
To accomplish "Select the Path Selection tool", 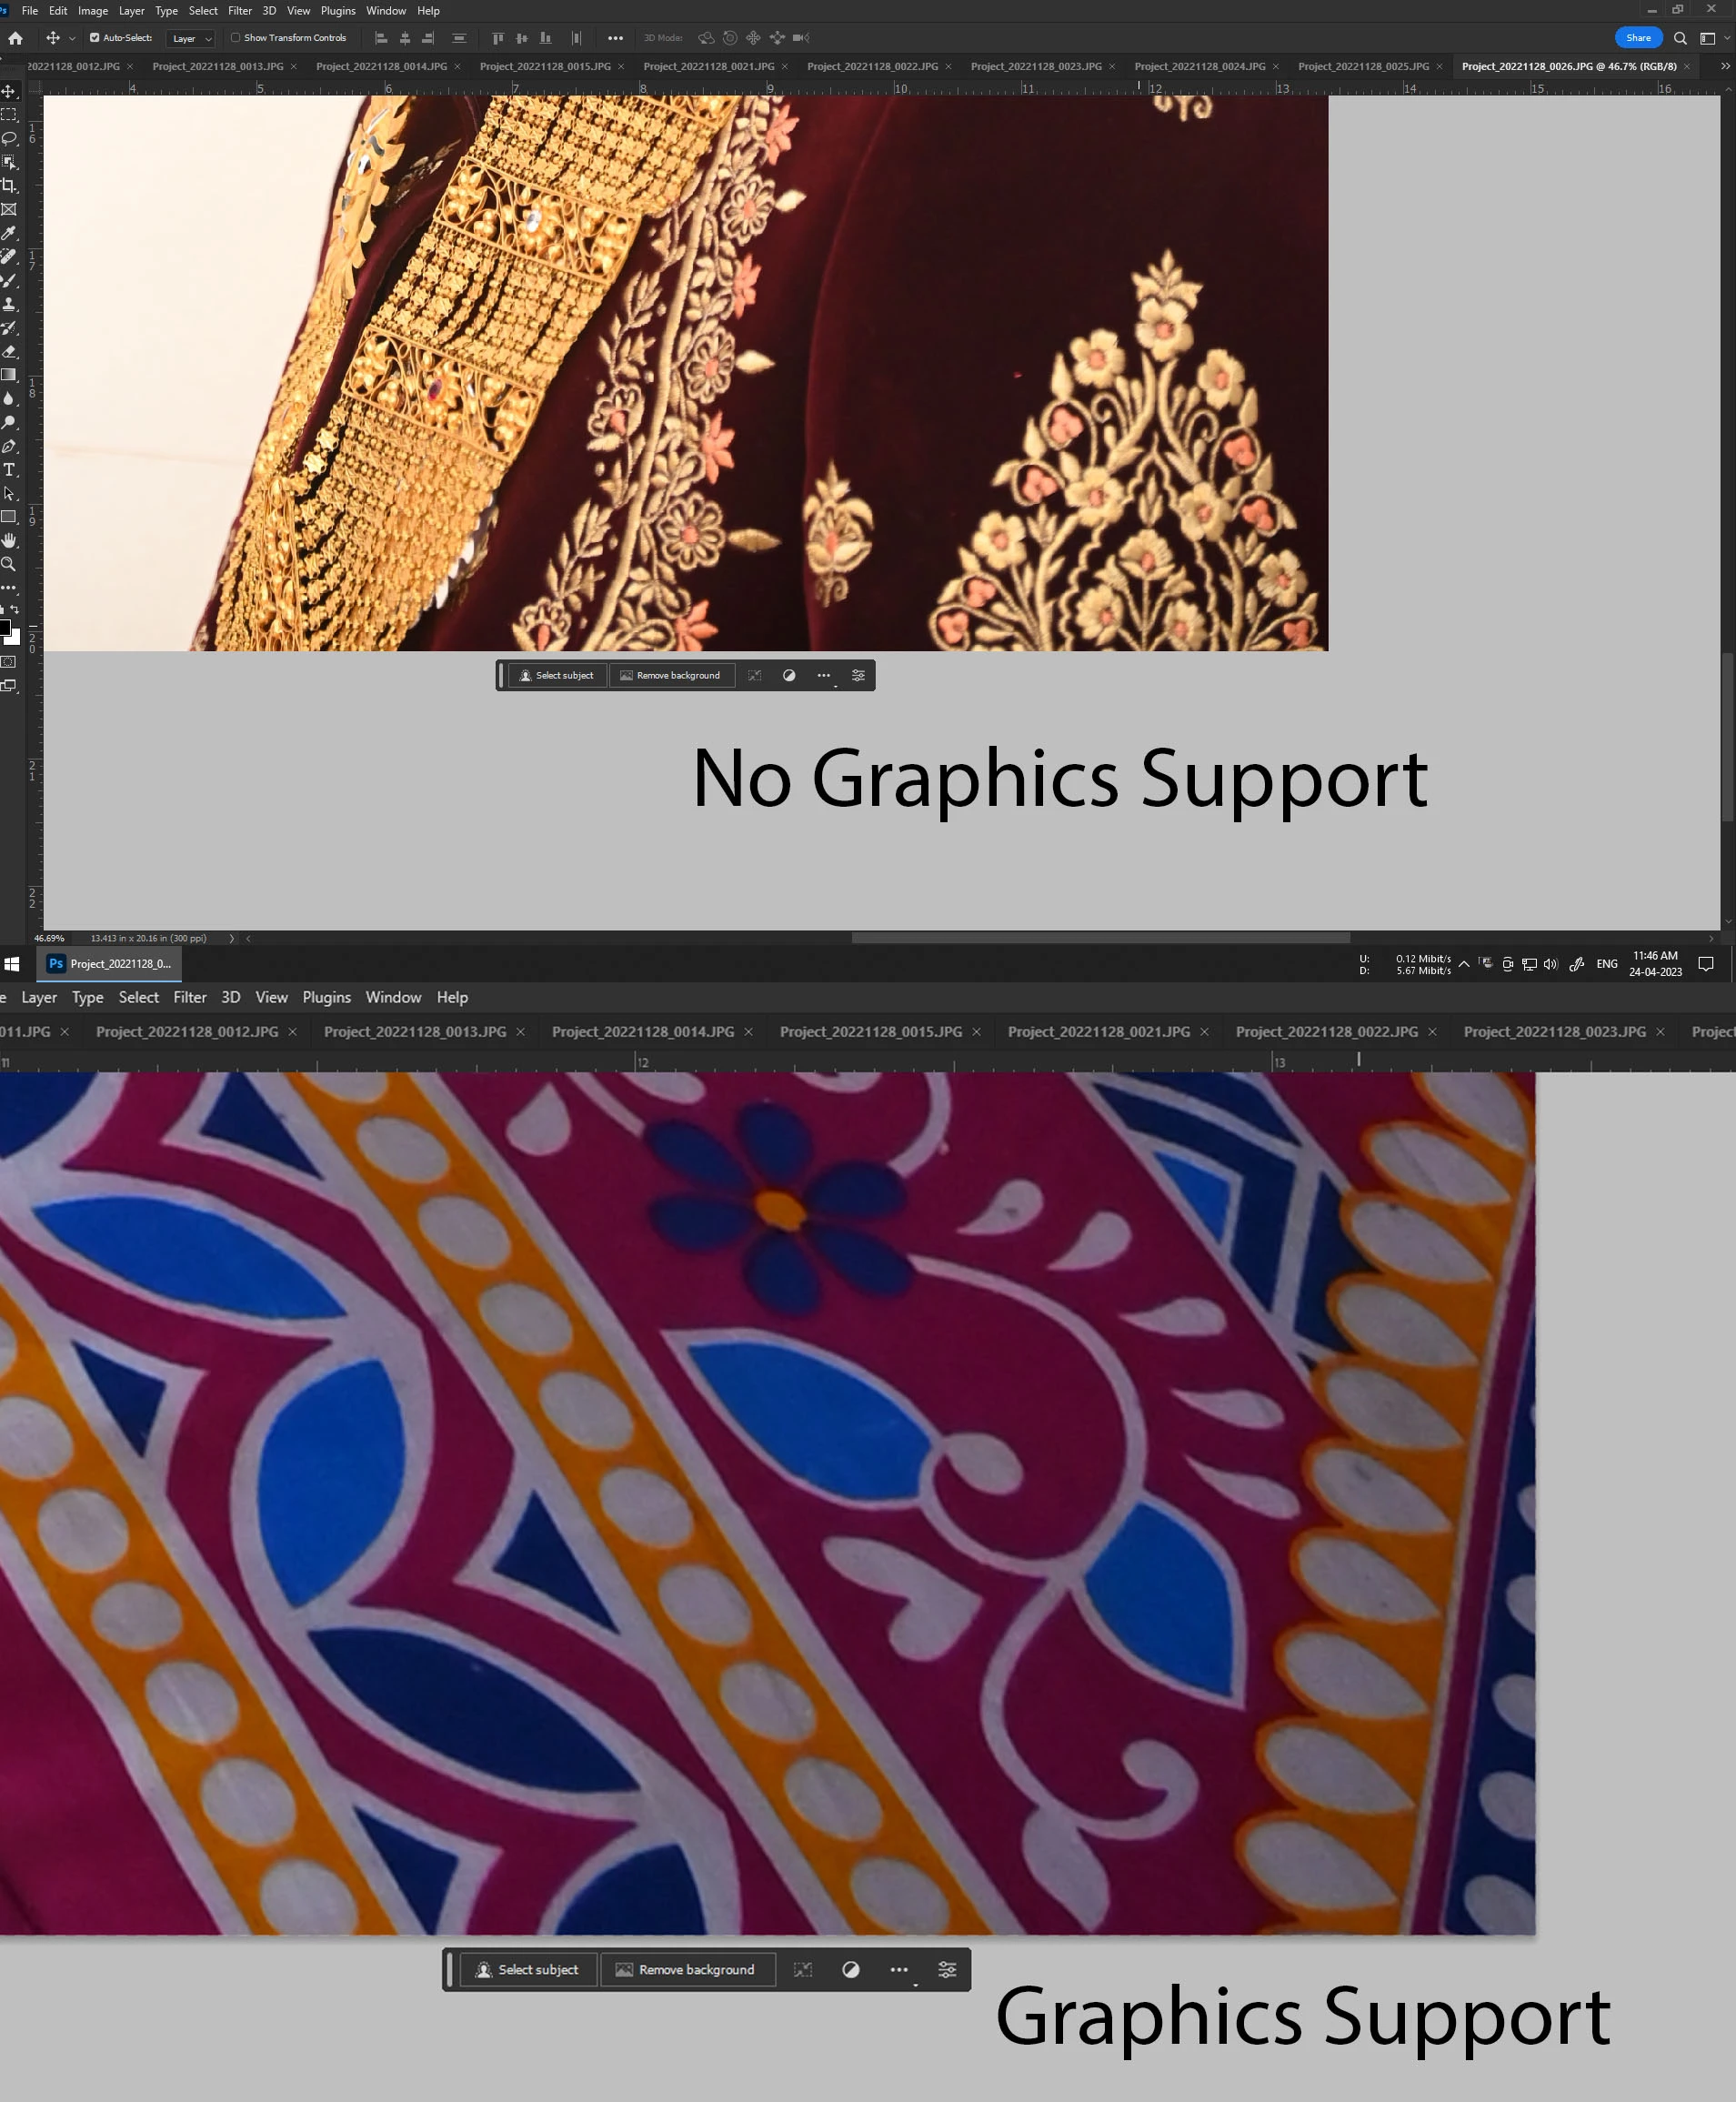I will point(9,493).
